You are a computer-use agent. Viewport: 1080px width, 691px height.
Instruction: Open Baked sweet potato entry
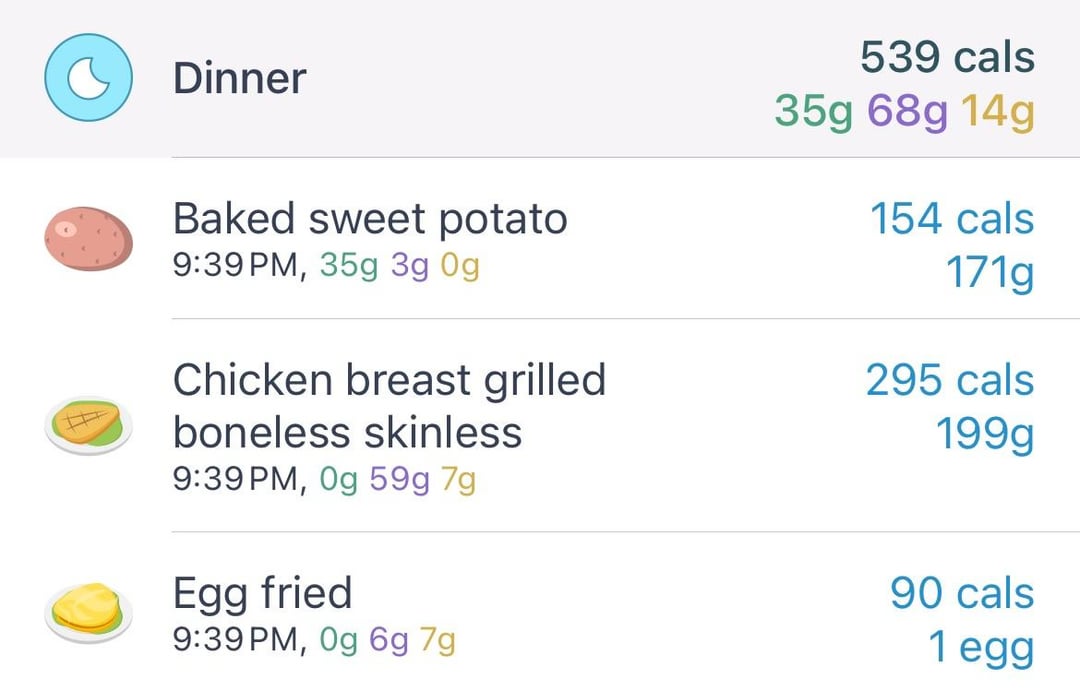click(540, 238)
